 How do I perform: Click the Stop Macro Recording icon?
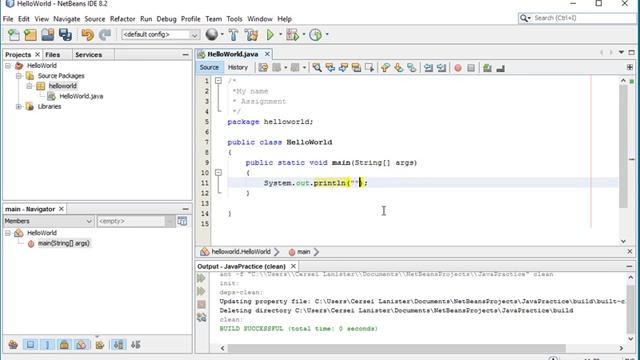click(471, 68)
